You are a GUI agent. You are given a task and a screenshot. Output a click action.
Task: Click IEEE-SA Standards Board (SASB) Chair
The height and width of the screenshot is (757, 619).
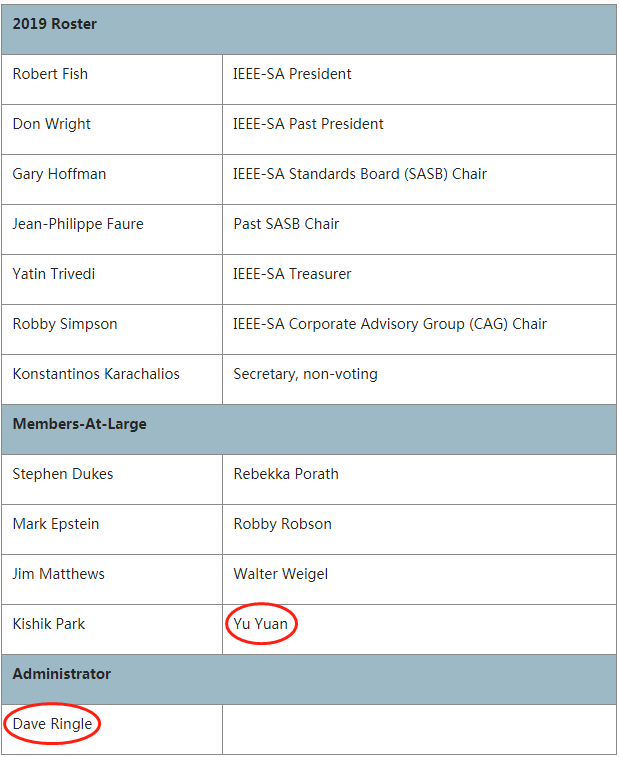[x=360, y=174]
